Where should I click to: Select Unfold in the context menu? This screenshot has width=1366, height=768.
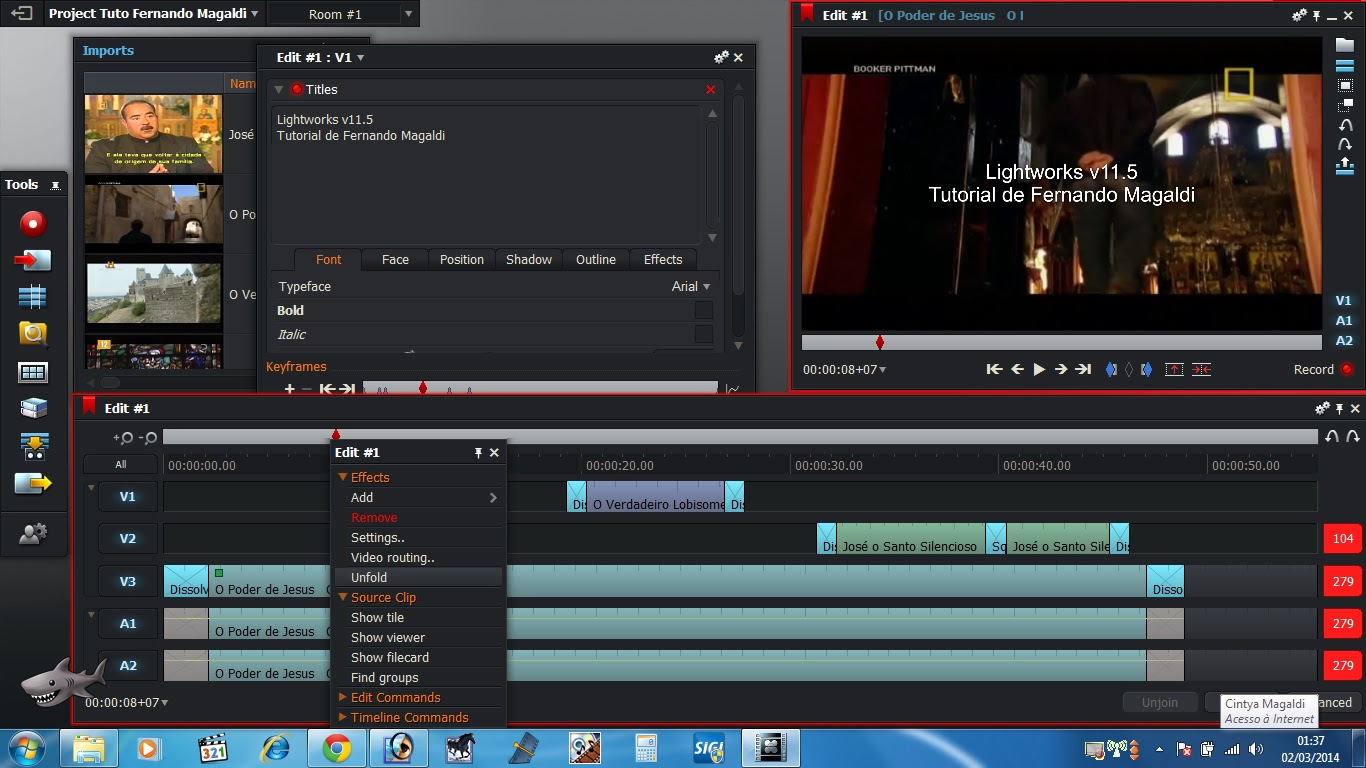click(x=419, y=577)
